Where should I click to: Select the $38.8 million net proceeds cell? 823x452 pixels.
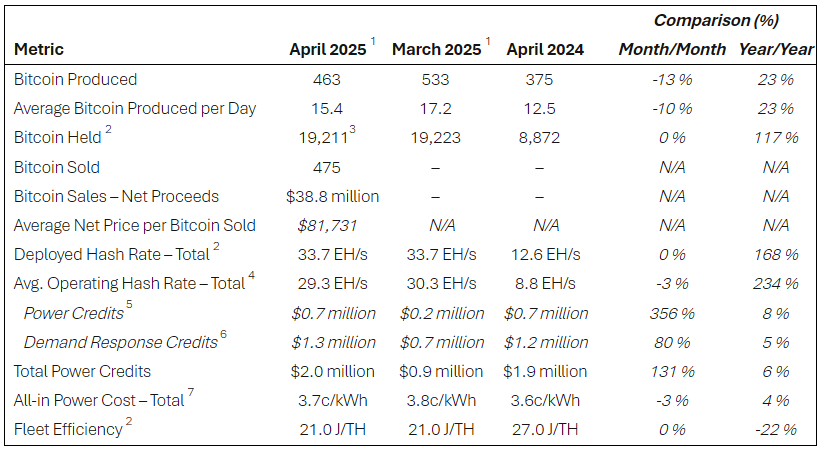333,196
